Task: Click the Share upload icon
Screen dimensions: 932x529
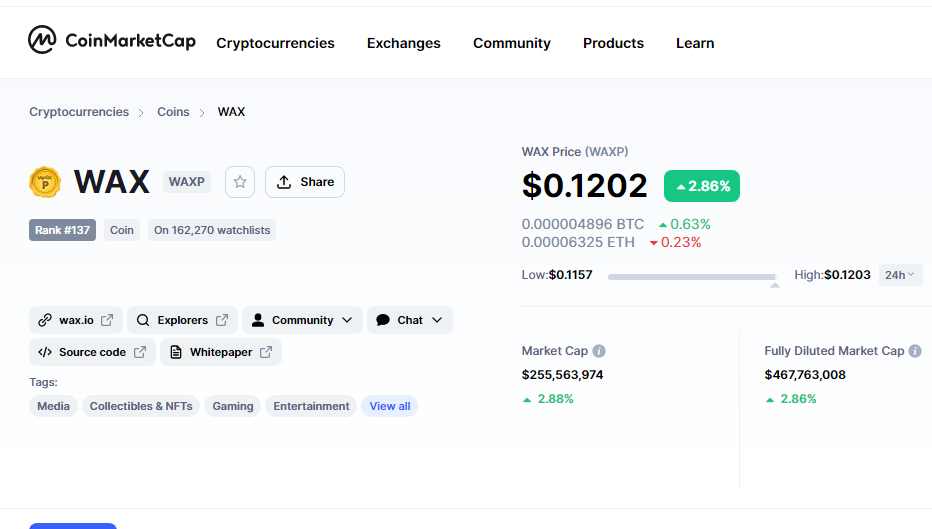Action: 284,182
